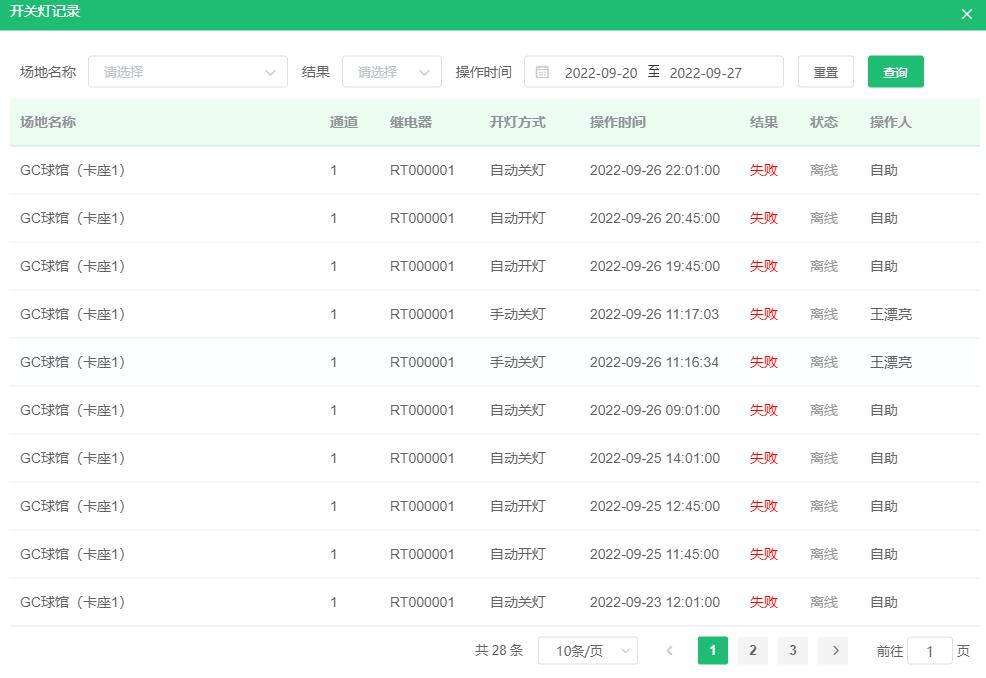The image size is (986, 678).
Task: Click the 查询 search button
Action: tap(895, 71)
